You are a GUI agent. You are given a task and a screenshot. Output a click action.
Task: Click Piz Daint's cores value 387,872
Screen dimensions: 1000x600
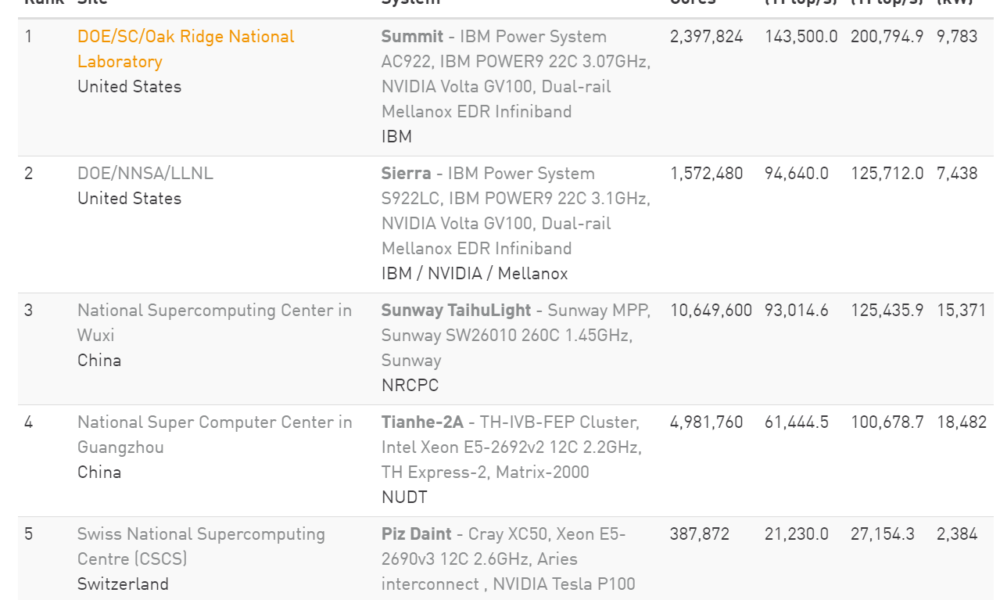[700, 534]
